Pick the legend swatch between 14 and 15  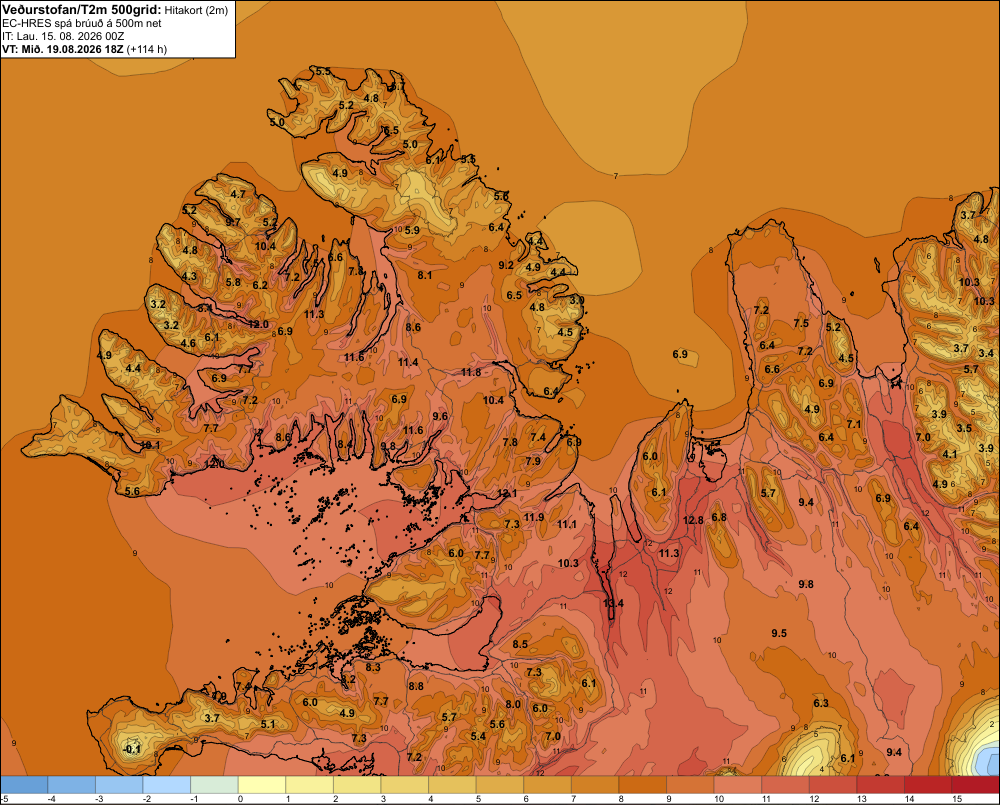pyautogui.click(x=927, y=785)
